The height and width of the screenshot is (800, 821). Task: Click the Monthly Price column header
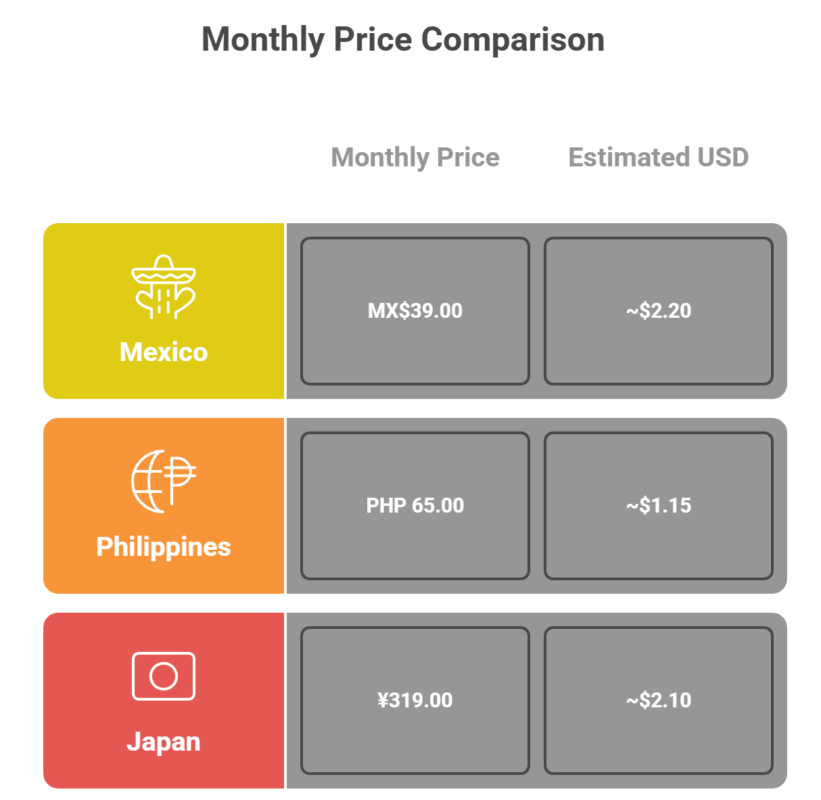415,157
